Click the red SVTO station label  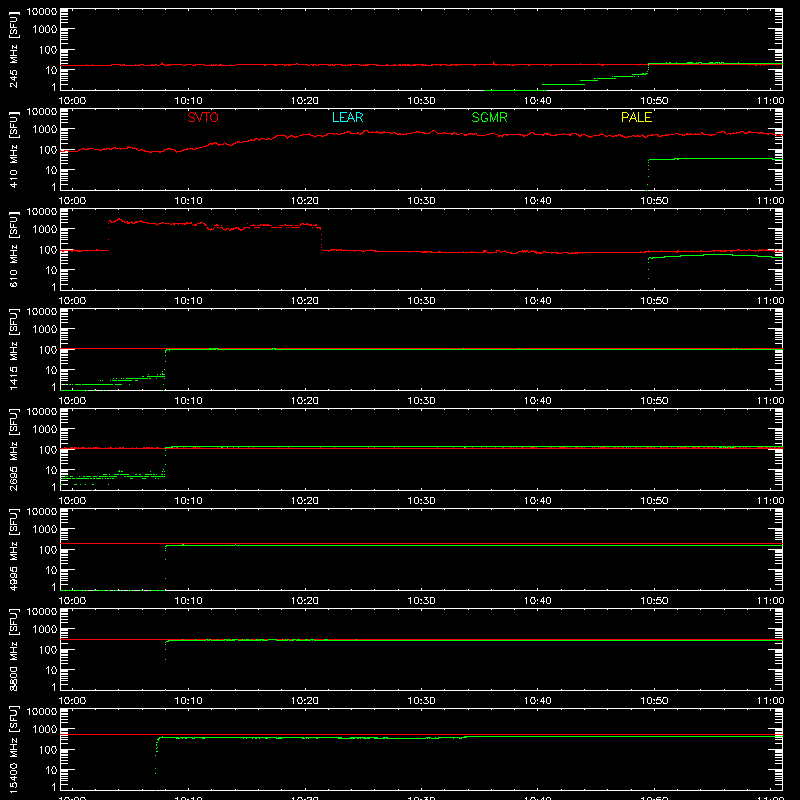pyautogui.click(x=203, y=117)
